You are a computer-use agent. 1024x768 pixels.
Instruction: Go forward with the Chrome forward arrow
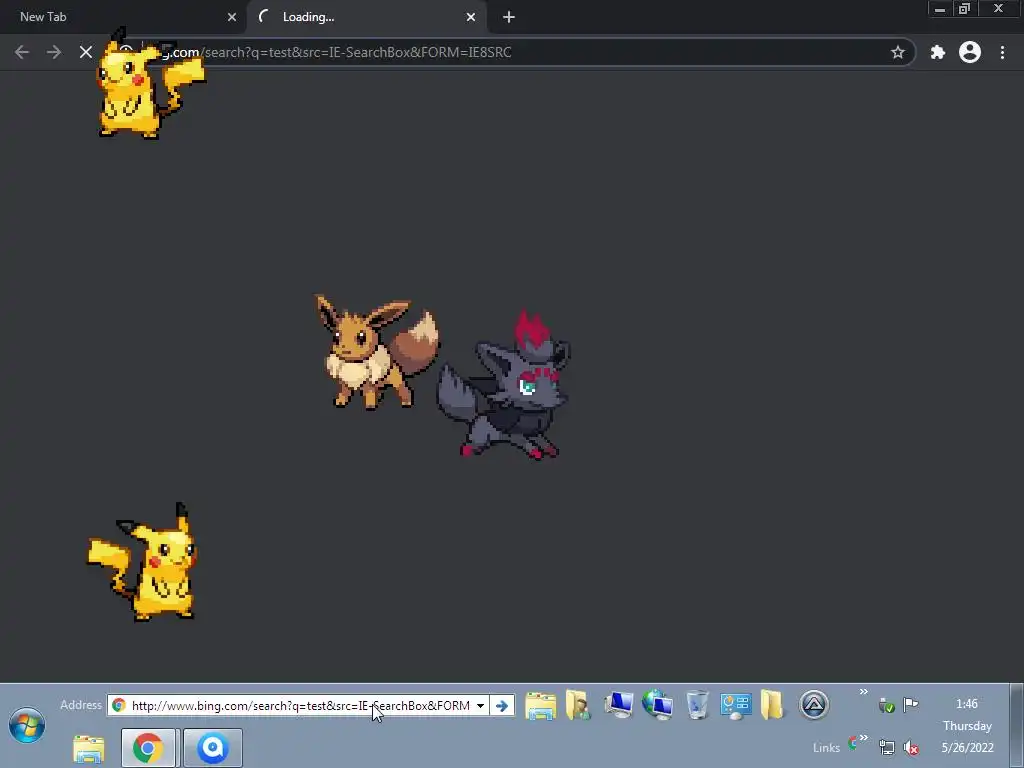(54, 52)
